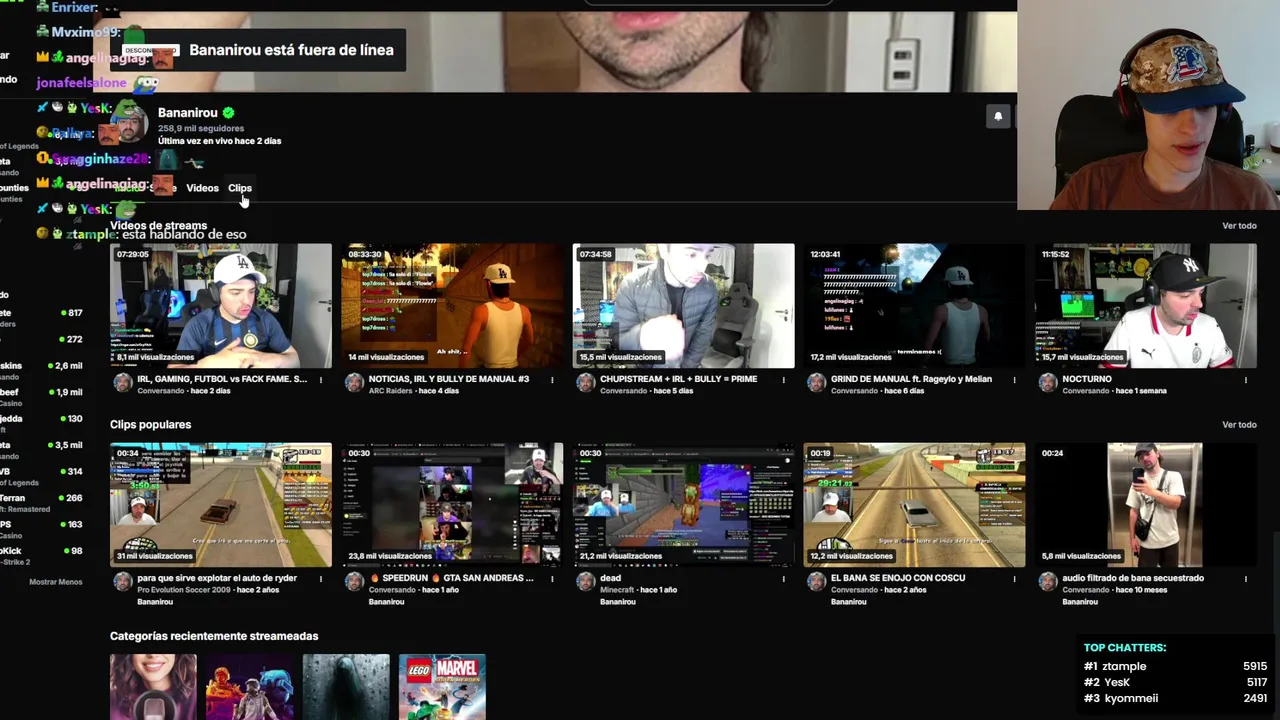Click avatar beside audio filtrado clip title
This screenshot has width=1280, height=720.
coord(1047,581)
